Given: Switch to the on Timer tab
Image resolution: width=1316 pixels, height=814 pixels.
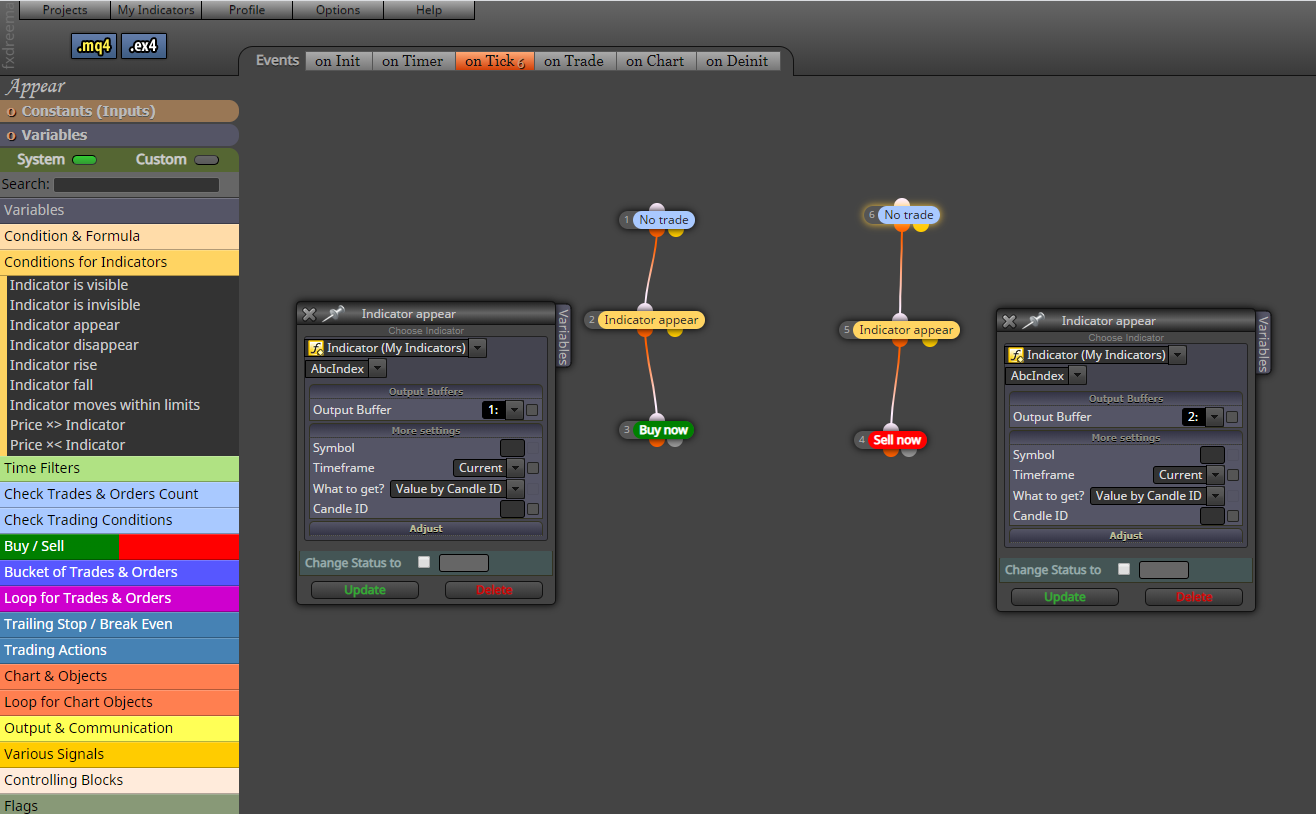Looking at the screenshot, I should pos(413,61).
